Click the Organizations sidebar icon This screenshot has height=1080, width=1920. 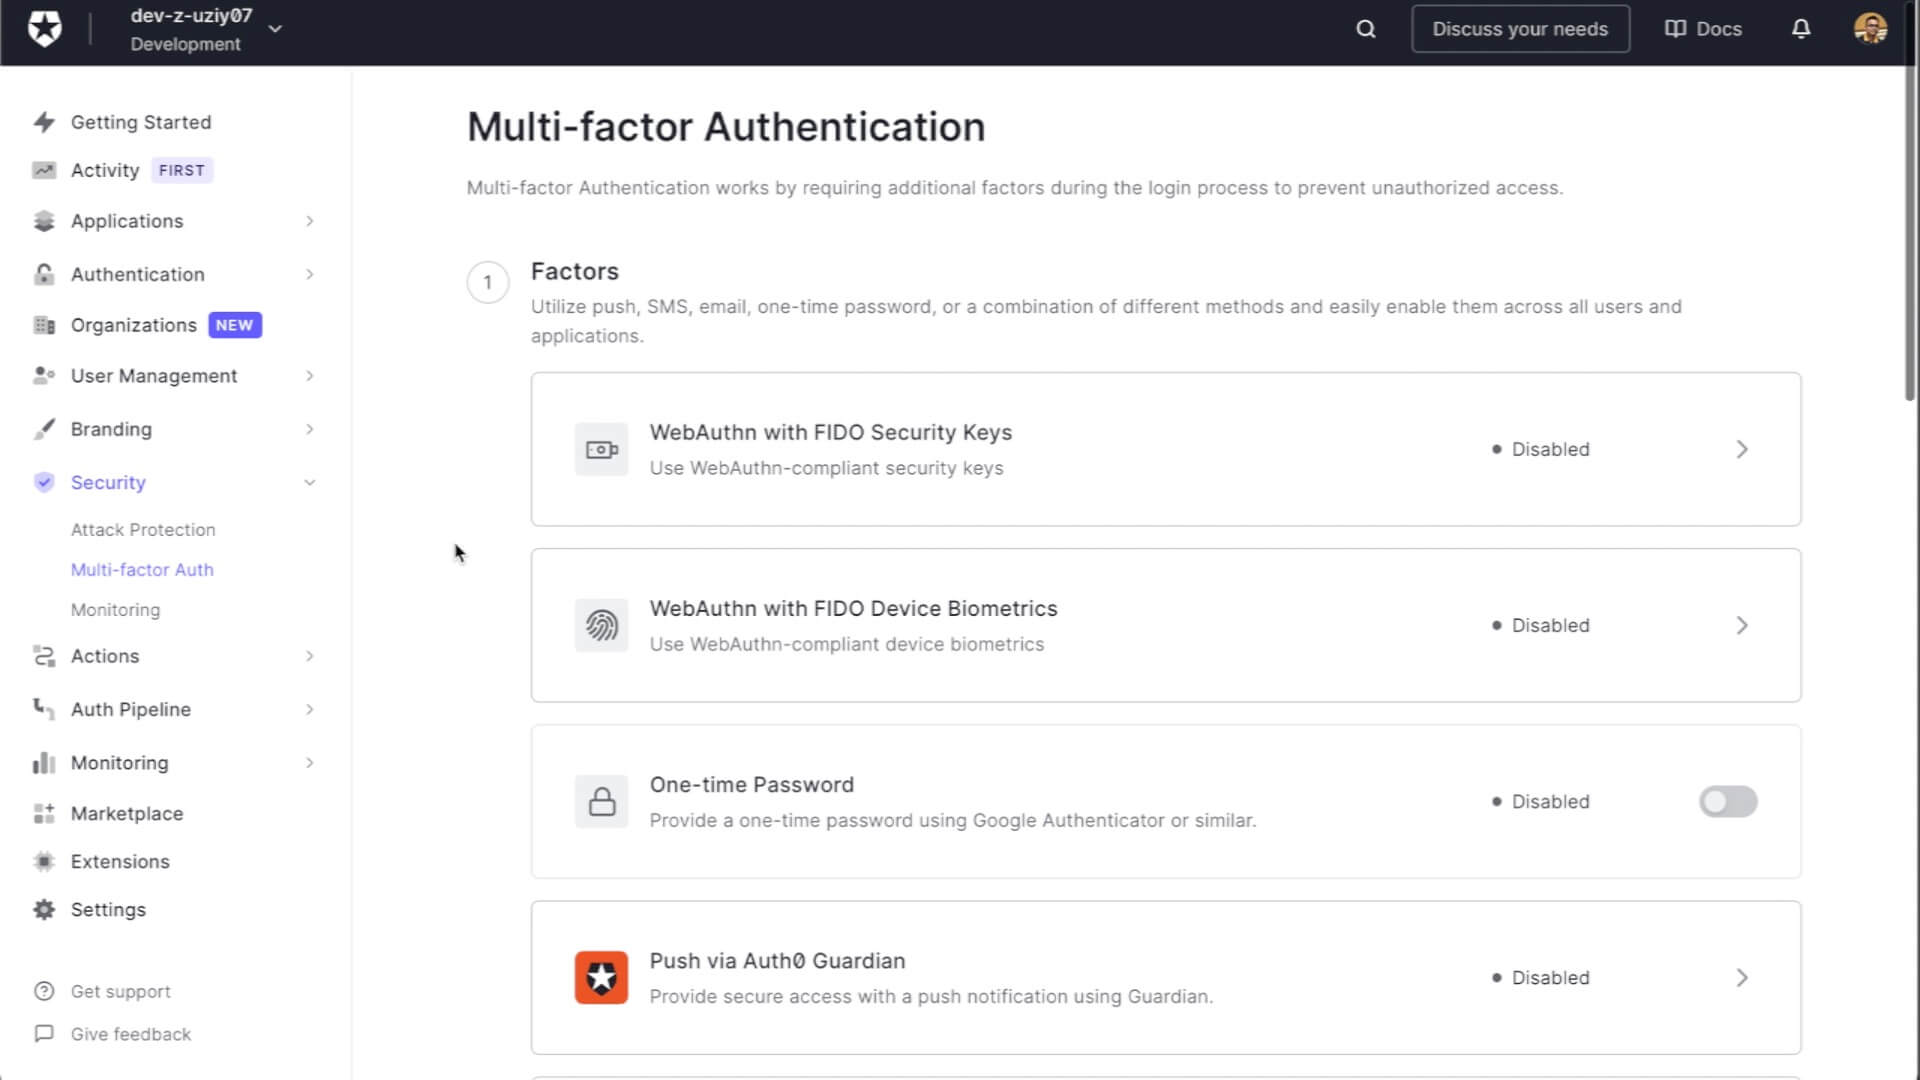click(x=44, y=324)
